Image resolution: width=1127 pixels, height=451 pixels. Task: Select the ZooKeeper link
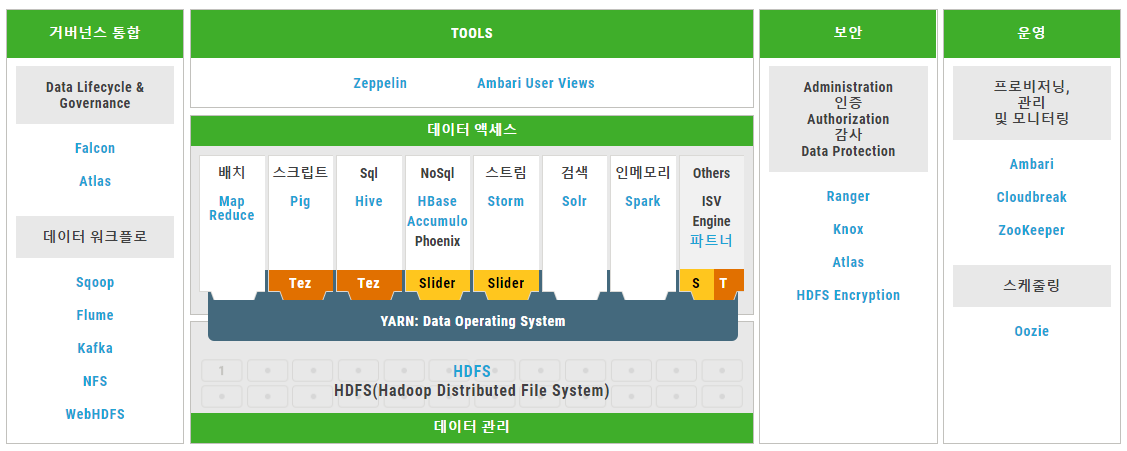pyautogui.click(x=1032, y=230)
